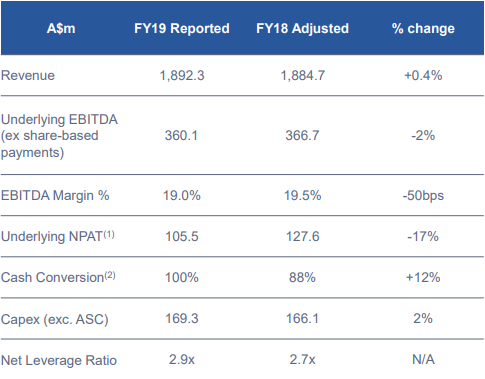
Task: Click the +0.4% revenue change
Action: coord(423,75)
